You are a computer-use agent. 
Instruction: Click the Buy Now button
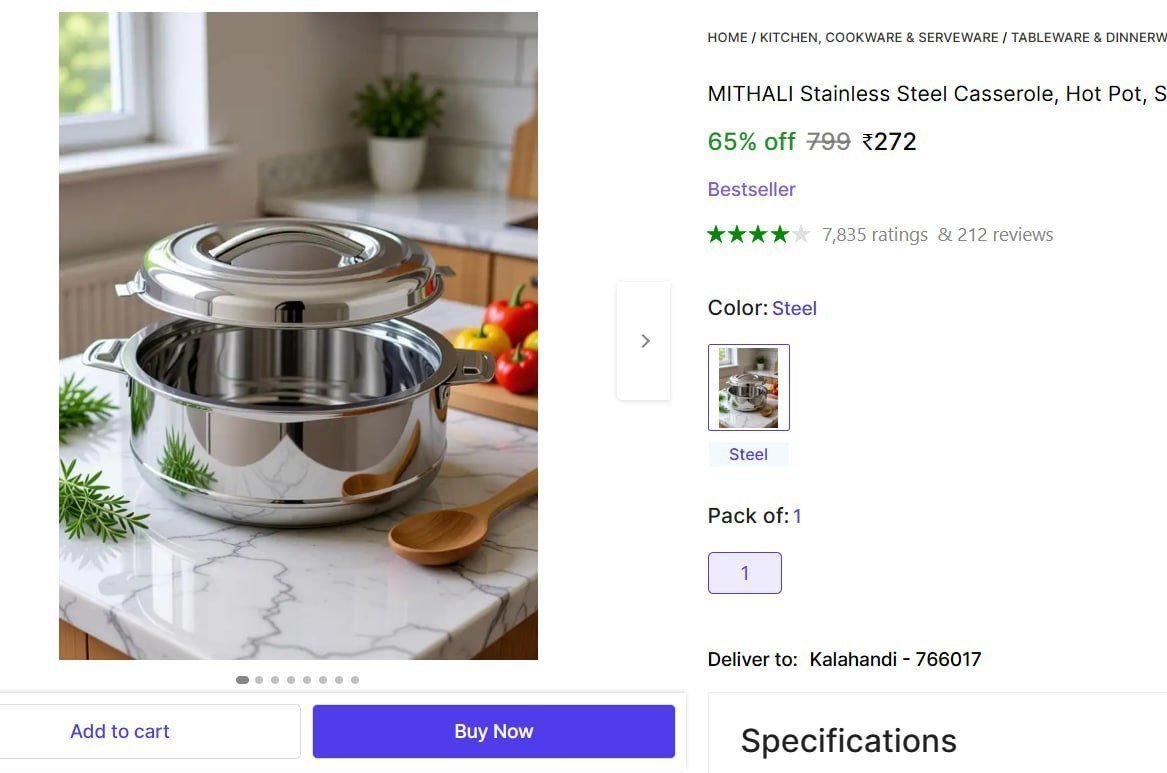493,731
